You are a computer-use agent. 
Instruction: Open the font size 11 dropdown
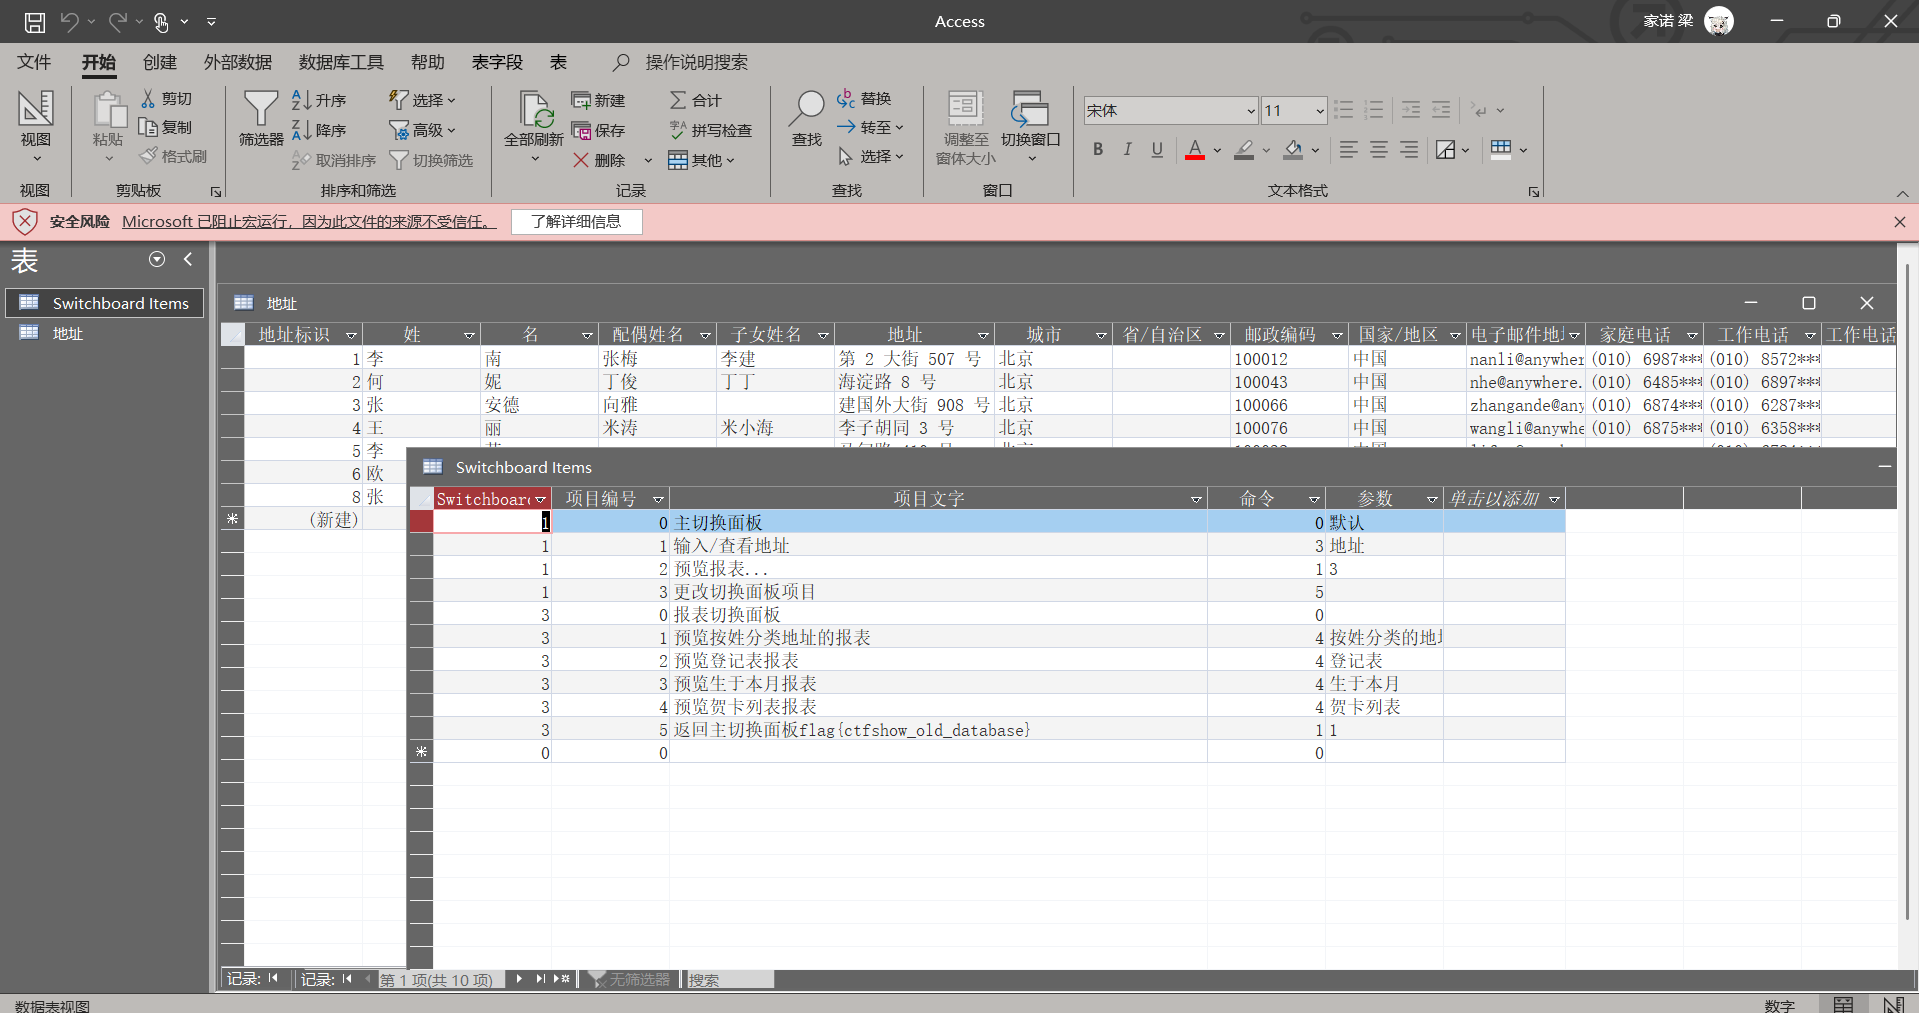point(1320,111)
